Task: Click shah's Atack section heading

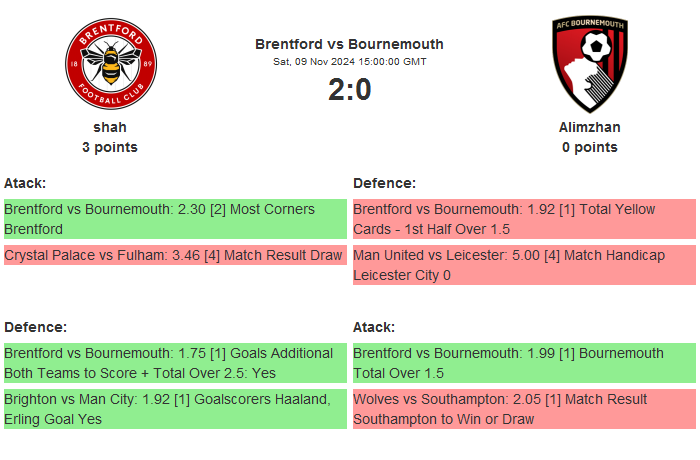Action: click(25, 183)
